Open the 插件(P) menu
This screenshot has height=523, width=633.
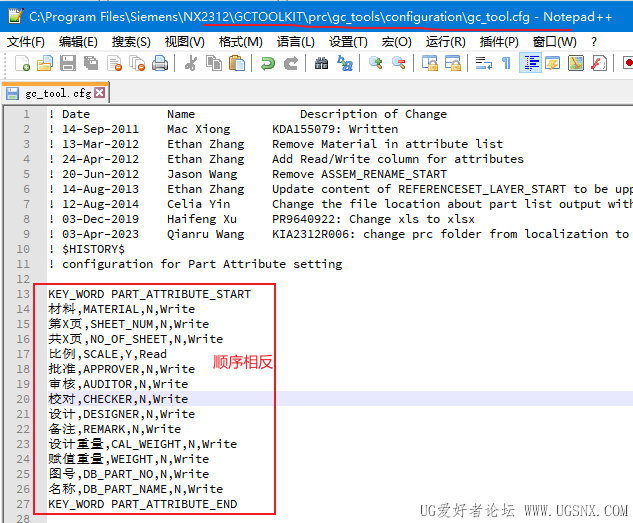tap(499, 42)
